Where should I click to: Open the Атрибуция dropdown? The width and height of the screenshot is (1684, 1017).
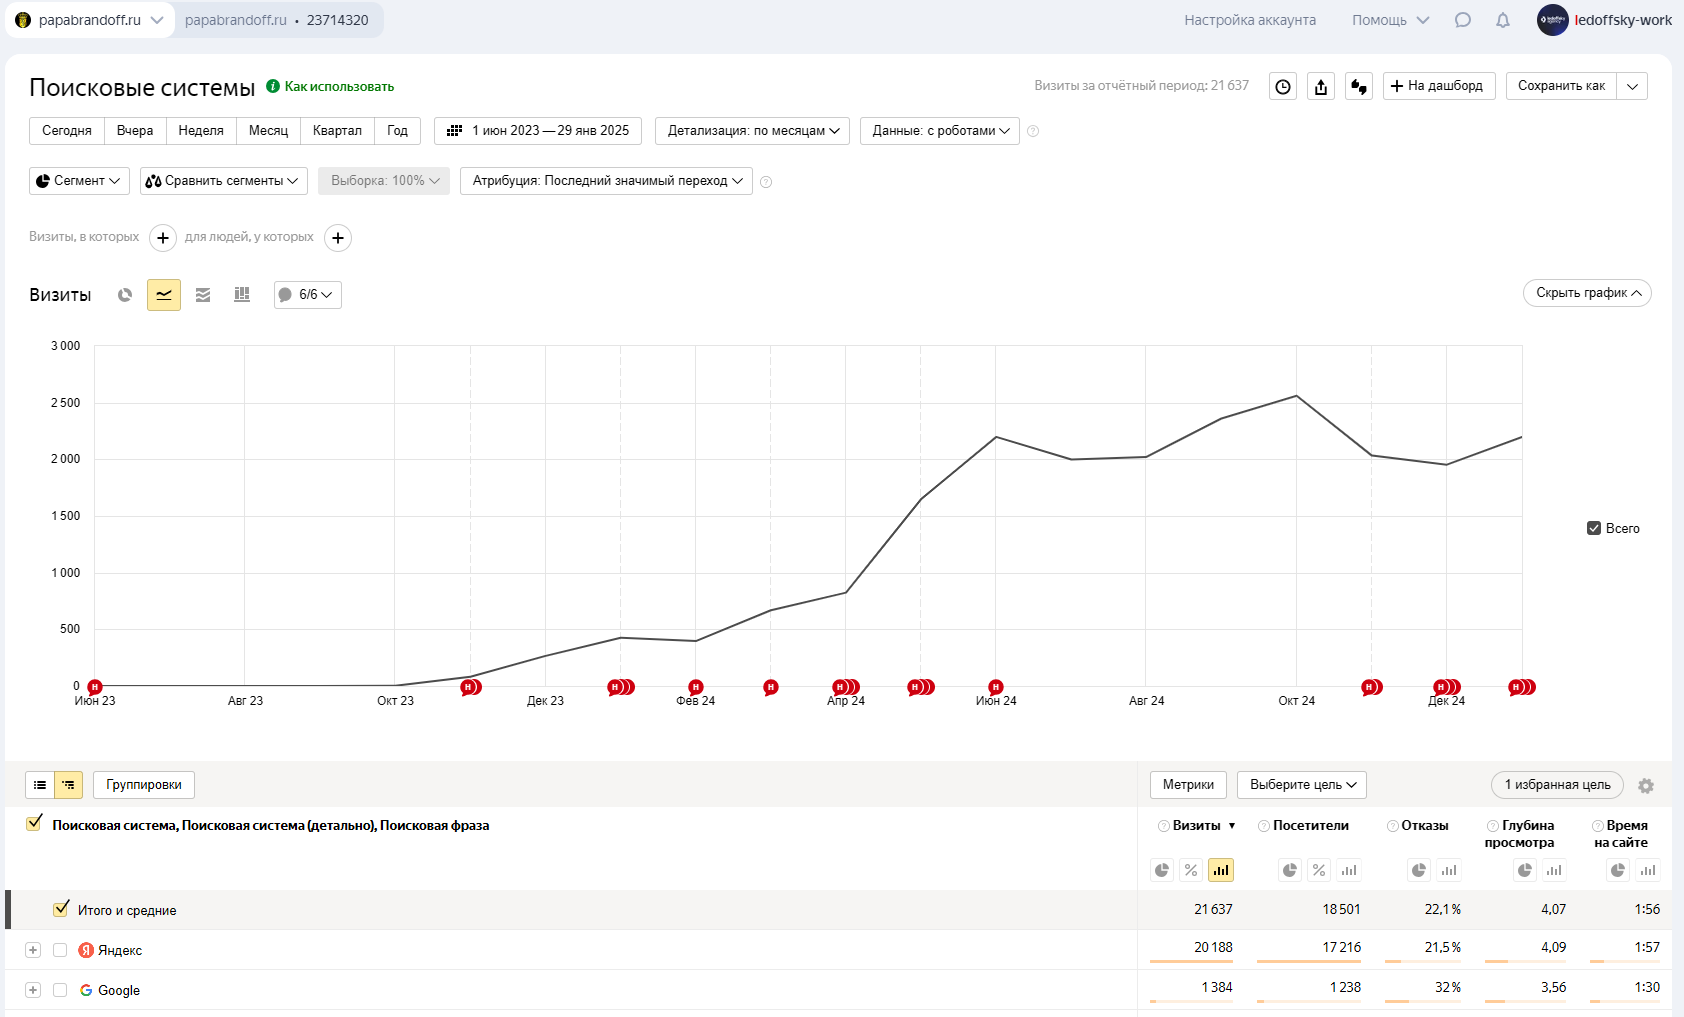[x=606, y=181]
